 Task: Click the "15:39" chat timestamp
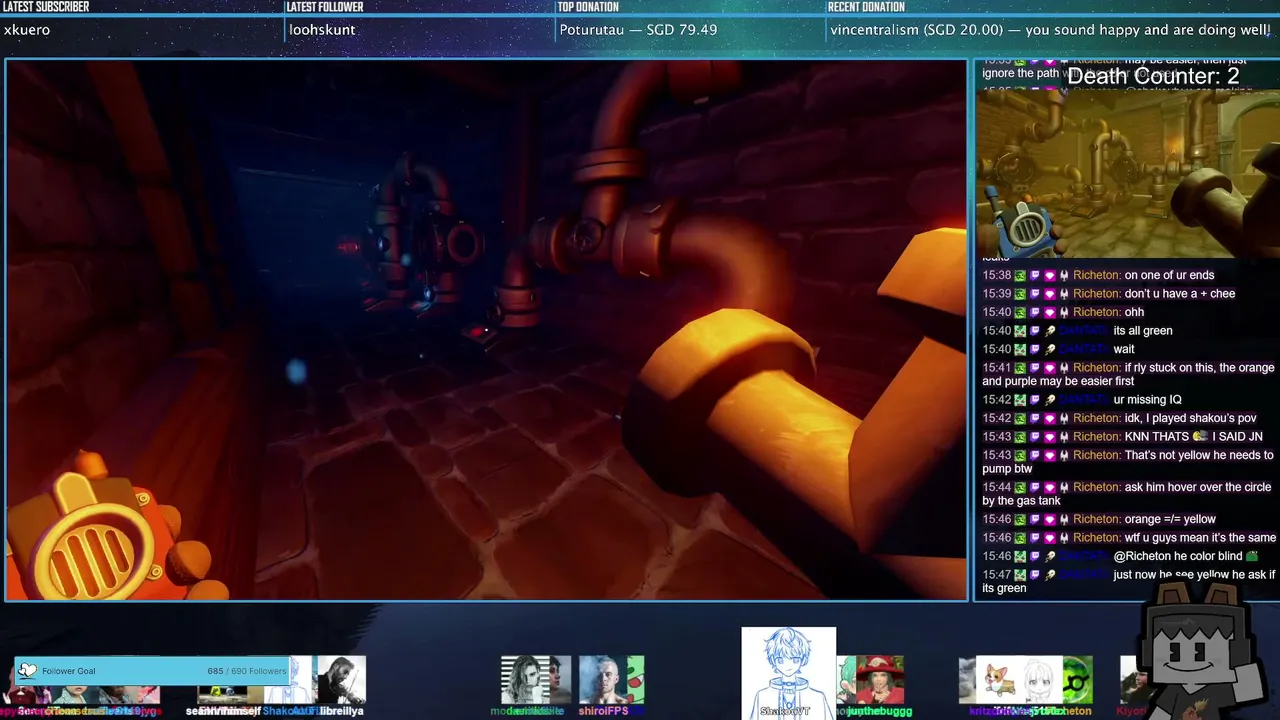[x=997, y=294]
